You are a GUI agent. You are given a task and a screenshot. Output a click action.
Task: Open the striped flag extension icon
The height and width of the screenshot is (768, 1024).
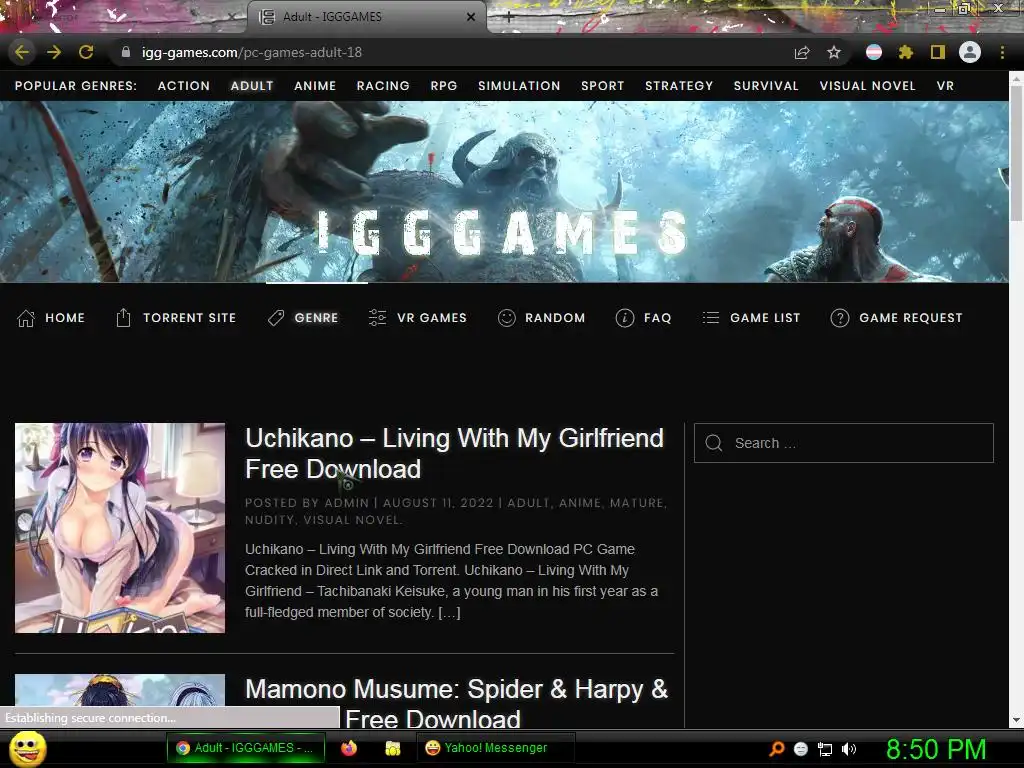(874, 52)
